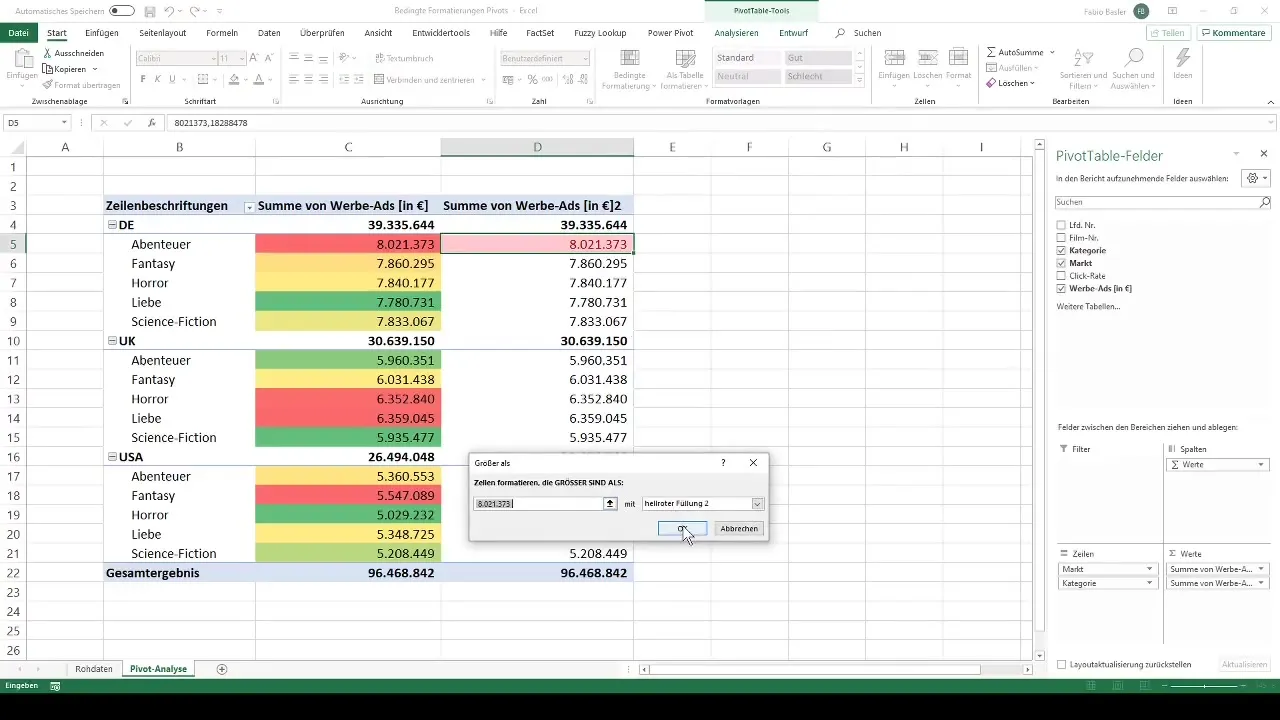
Task: Open the Datei tab
Action: (x=18, y=33)
